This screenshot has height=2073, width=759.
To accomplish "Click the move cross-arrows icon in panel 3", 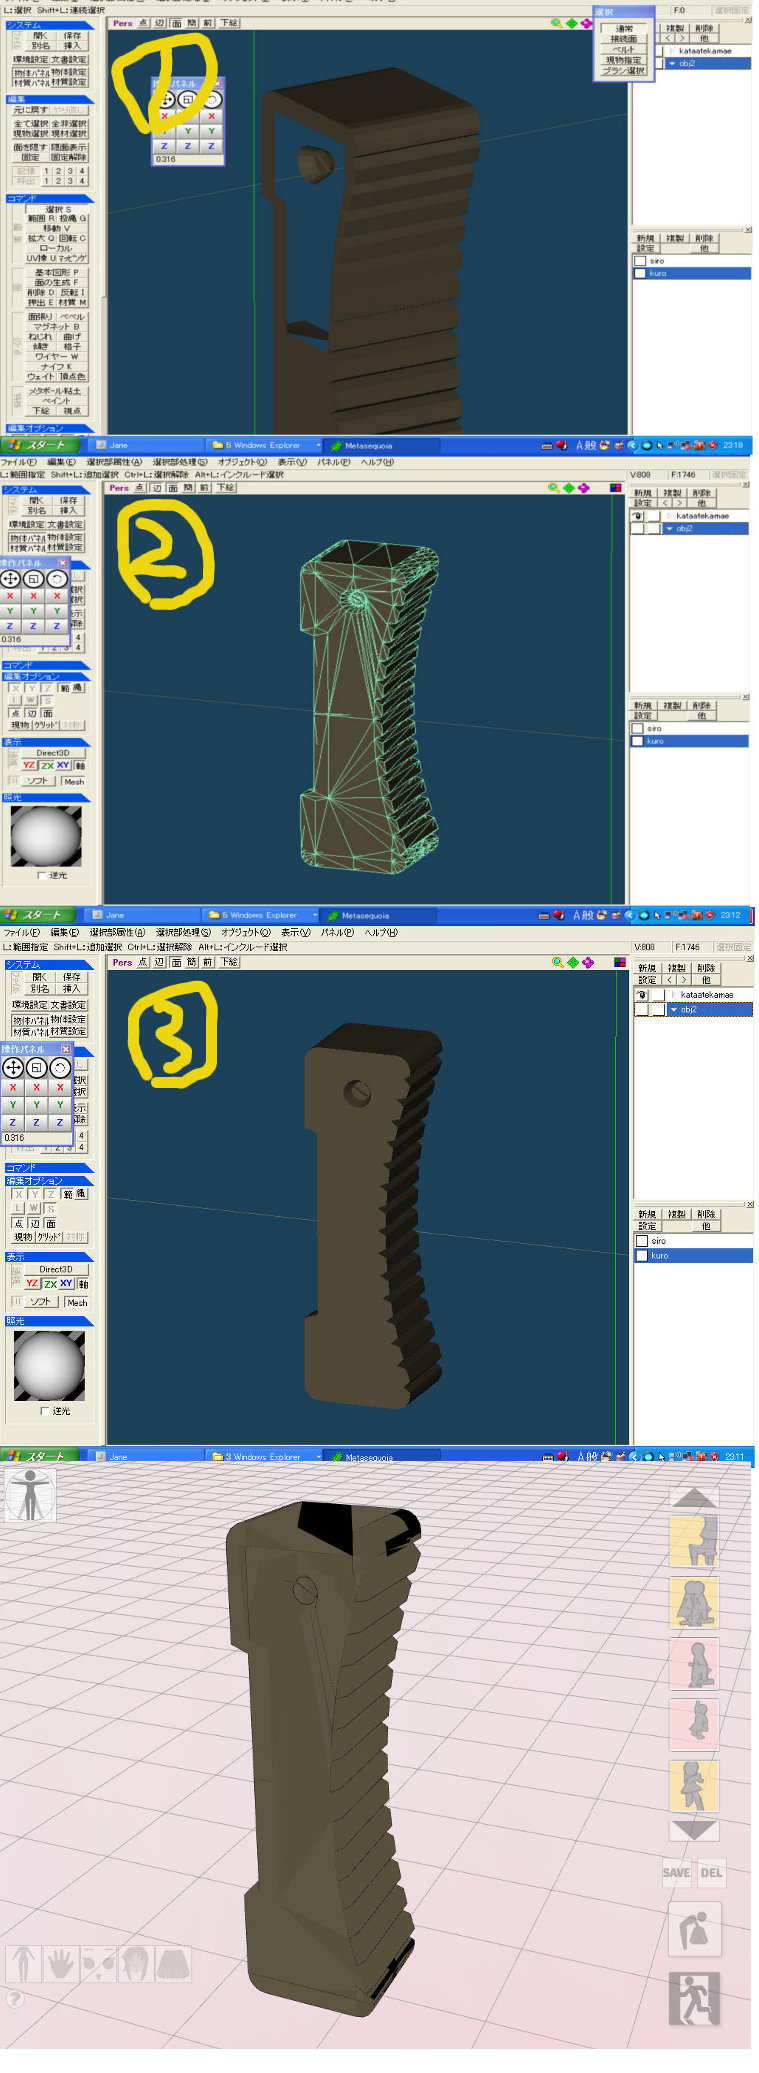I will pyautogui.click(x=13, y=1068).
